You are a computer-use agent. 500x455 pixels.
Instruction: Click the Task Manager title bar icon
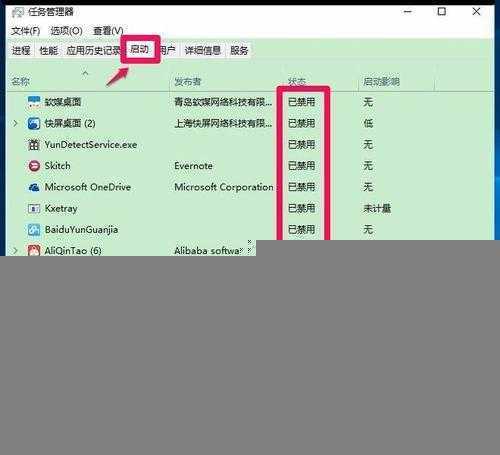tap(17, 12)
